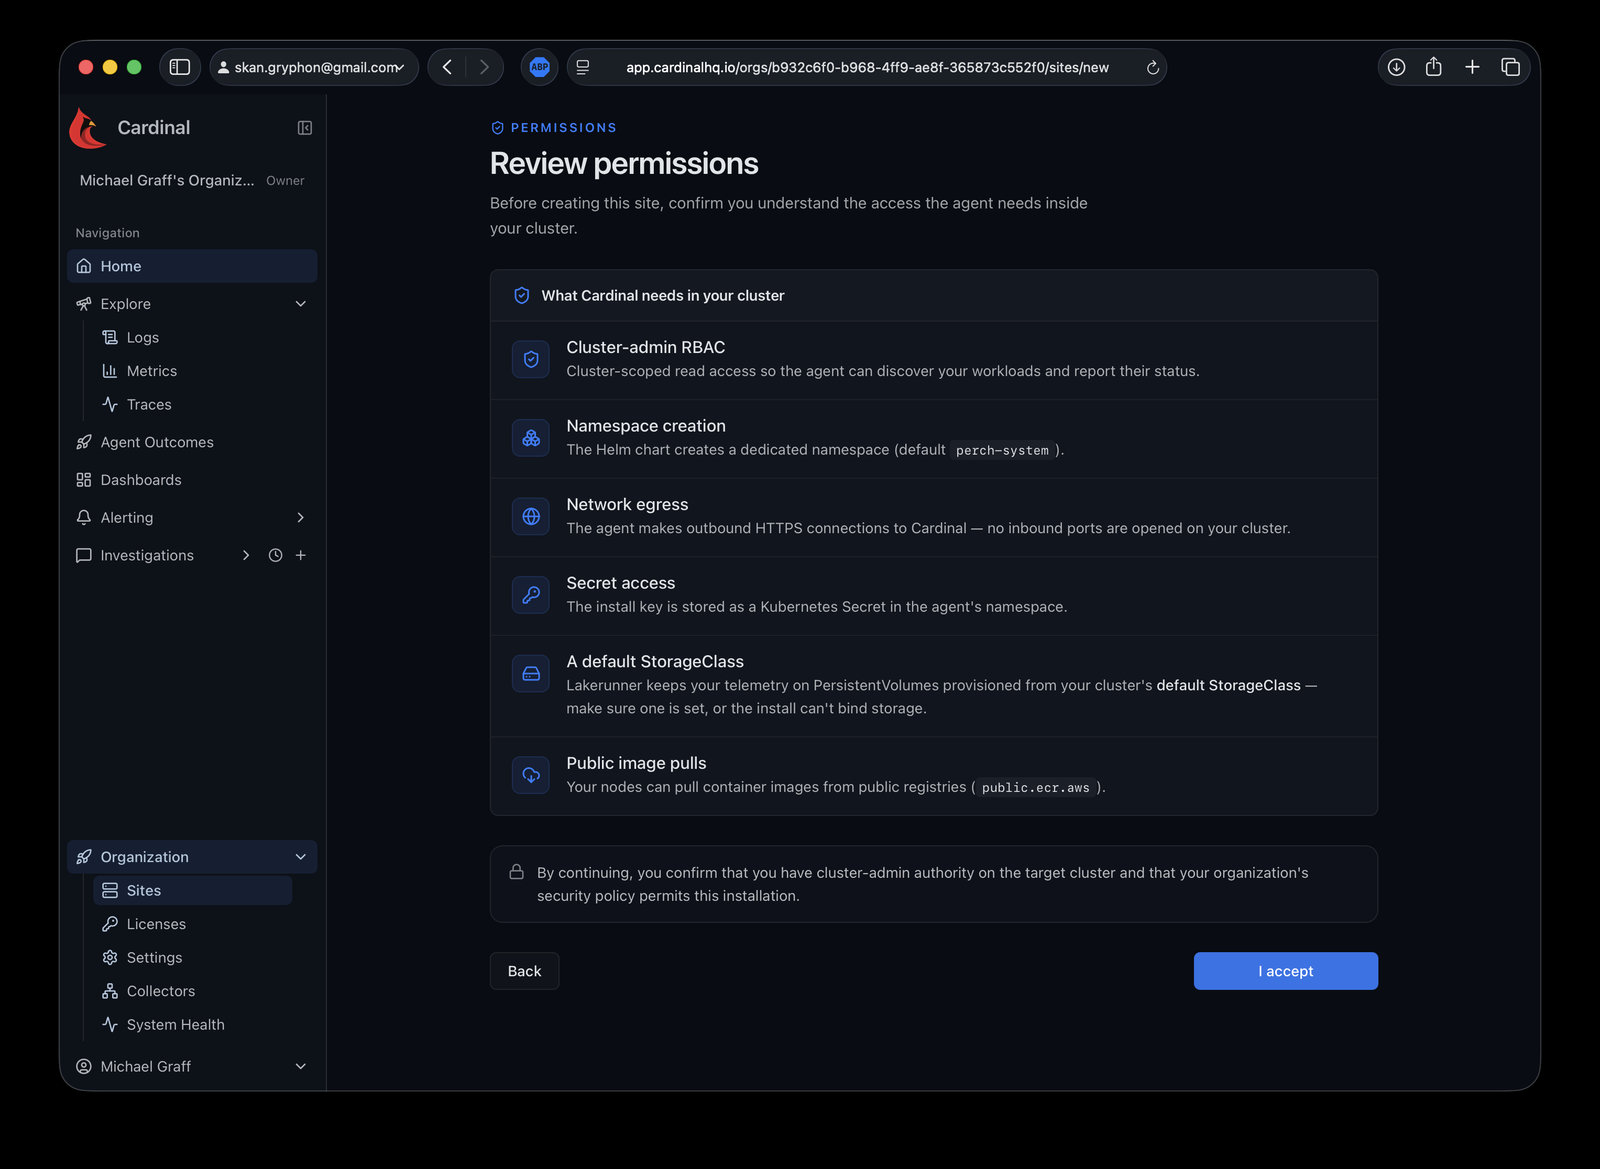Go forward with the browser forward arrow

484,67
